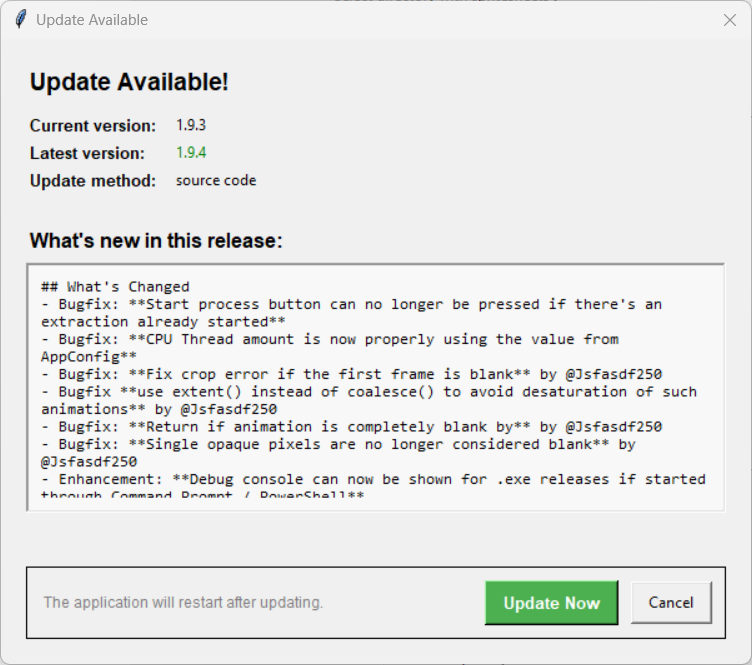752x665 pixels.
Task: Click the 'Single opaque pixels' bugfix line
Action: coord(338,453)
